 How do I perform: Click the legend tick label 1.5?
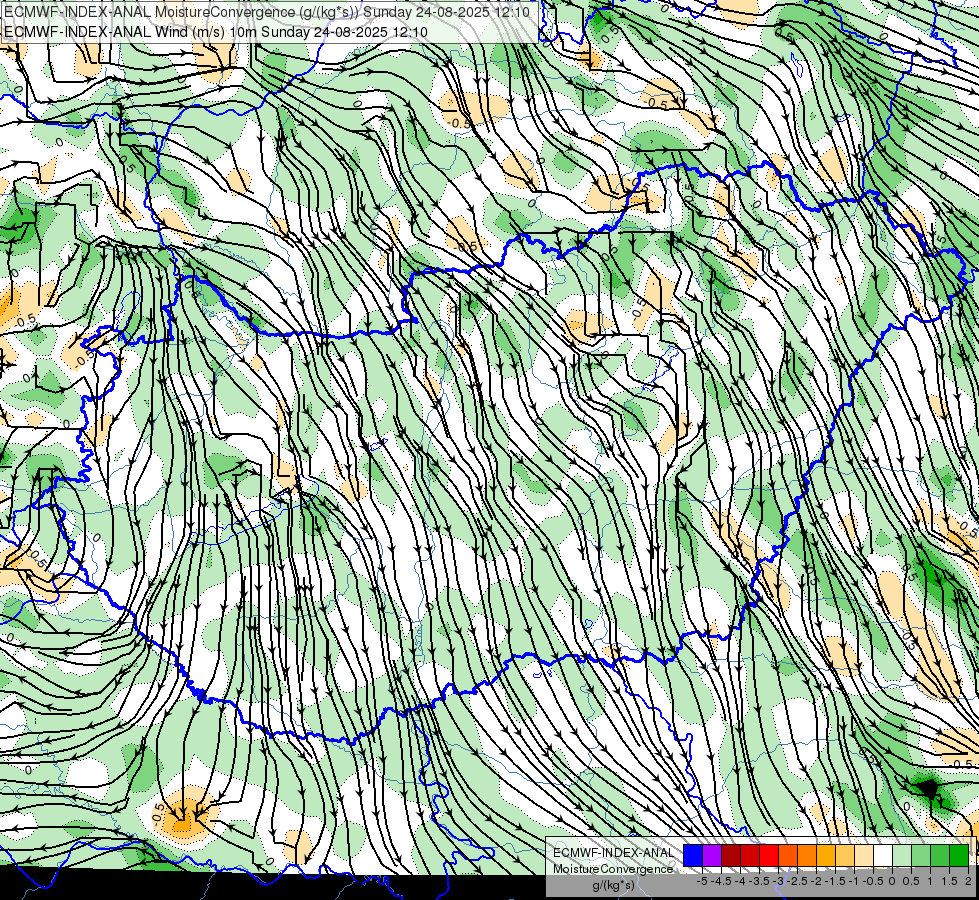coord(949,881)
